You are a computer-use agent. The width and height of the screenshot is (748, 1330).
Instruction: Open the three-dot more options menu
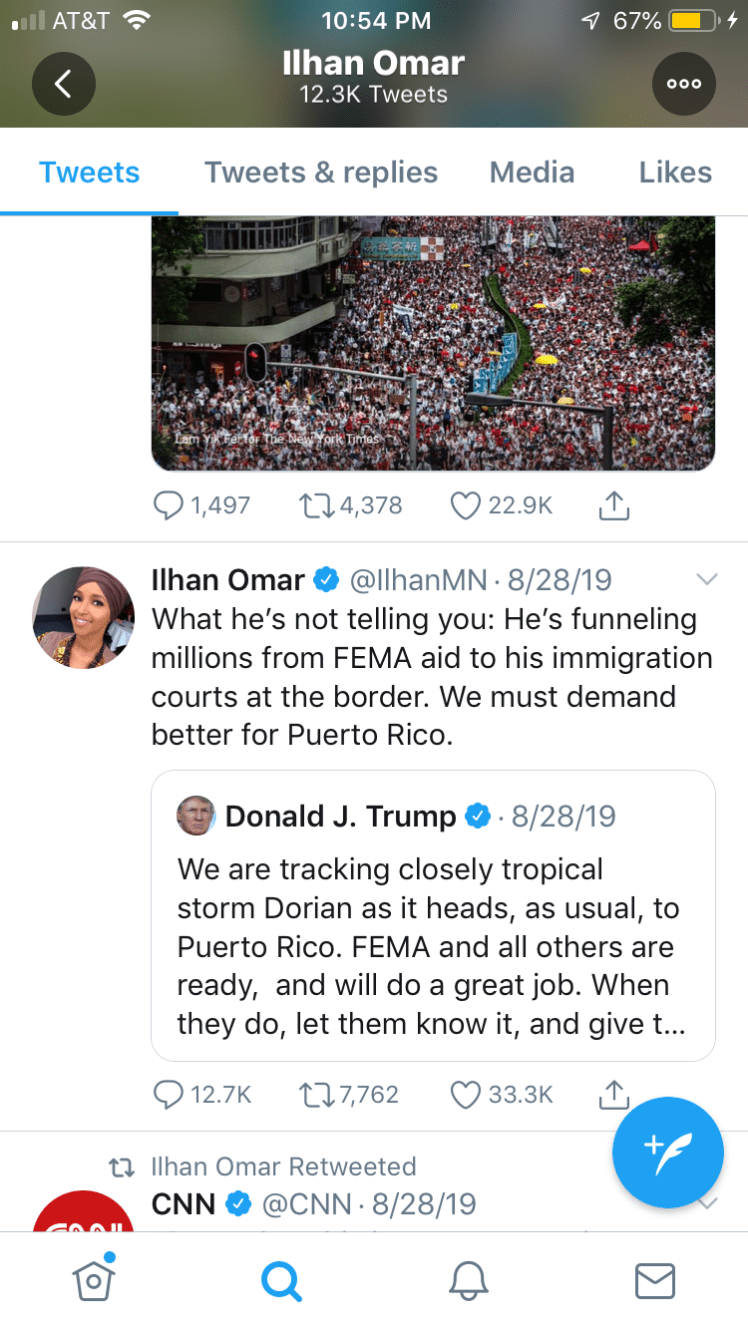(x=684, y=84)
